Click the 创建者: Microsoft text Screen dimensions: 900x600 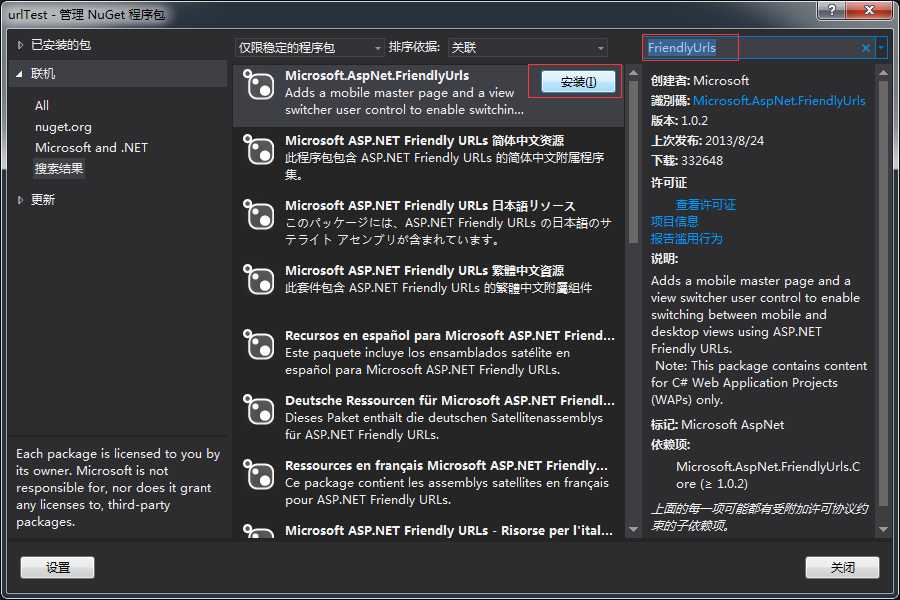(700, 80)
